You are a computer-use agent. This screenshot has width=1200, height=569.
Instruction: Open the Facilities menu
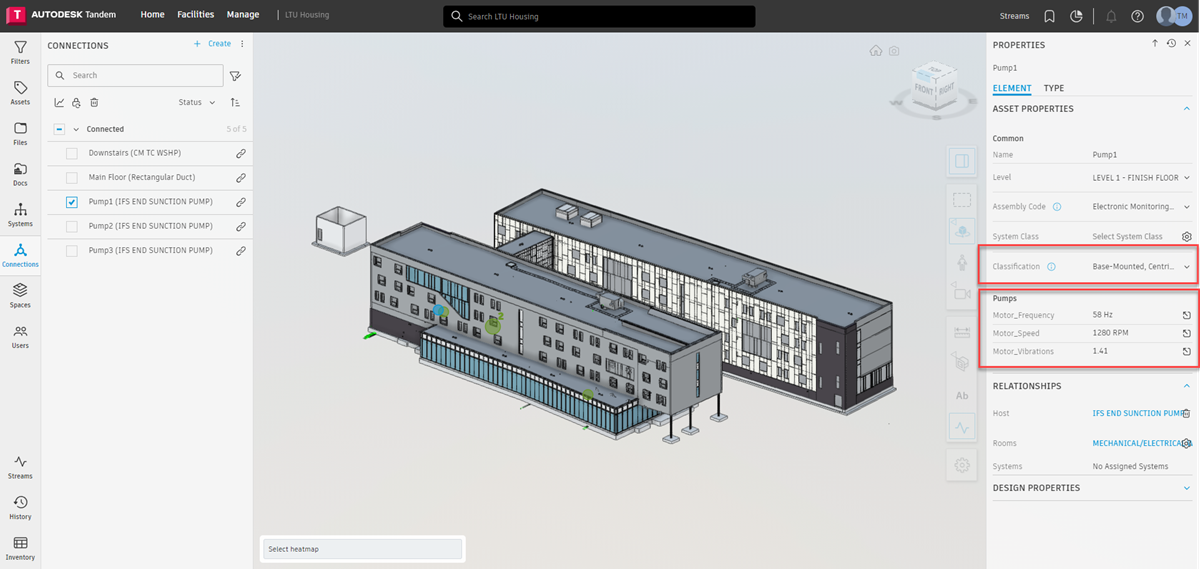[195, 15]
